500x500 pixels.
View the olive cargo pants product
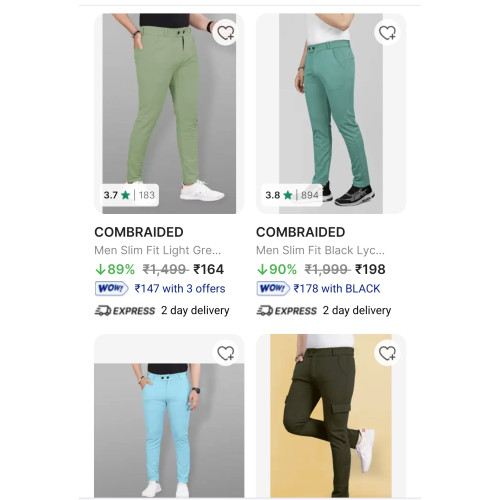pos(331,416)
